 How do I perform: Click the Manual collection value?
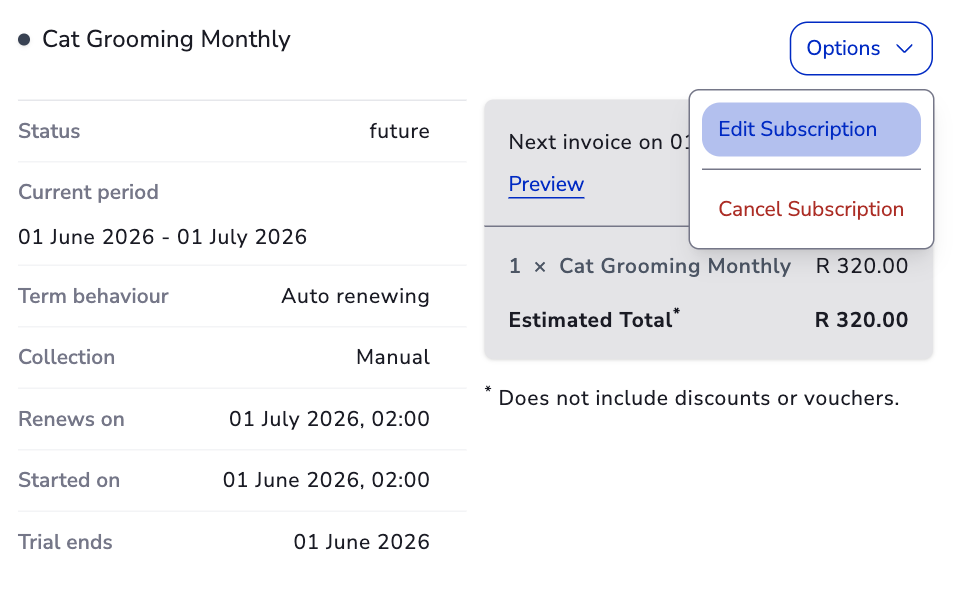click(392, 358)
